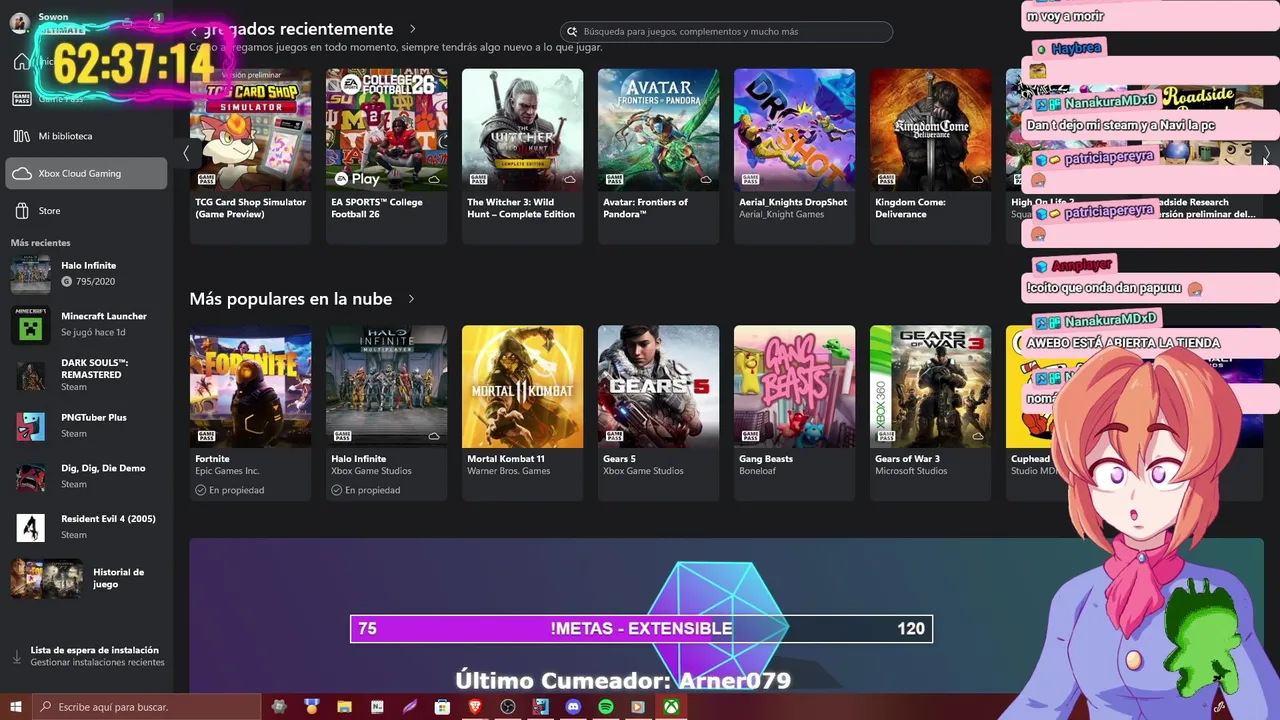Open Kingdom Come: Deliverance card
This screenshot has height=720, width=1280.
[x=930, y=156]
